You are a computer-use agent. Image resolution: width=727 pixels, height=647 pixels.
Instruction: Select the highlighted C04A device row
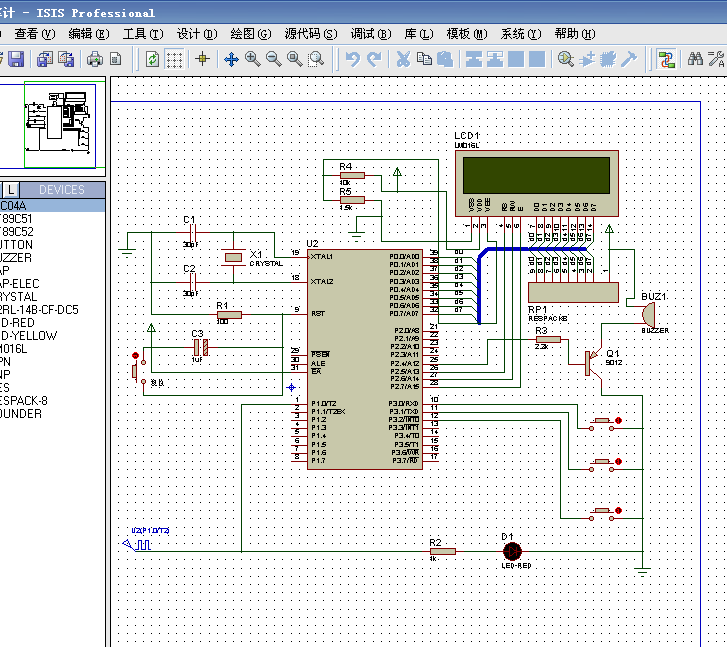click(52, 205)
